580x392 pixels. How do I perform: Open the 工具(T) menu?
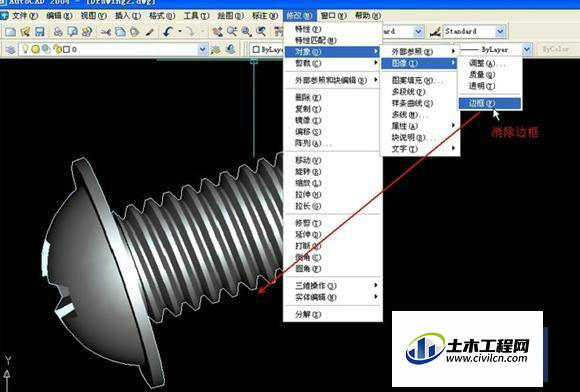tap(196, 16)
